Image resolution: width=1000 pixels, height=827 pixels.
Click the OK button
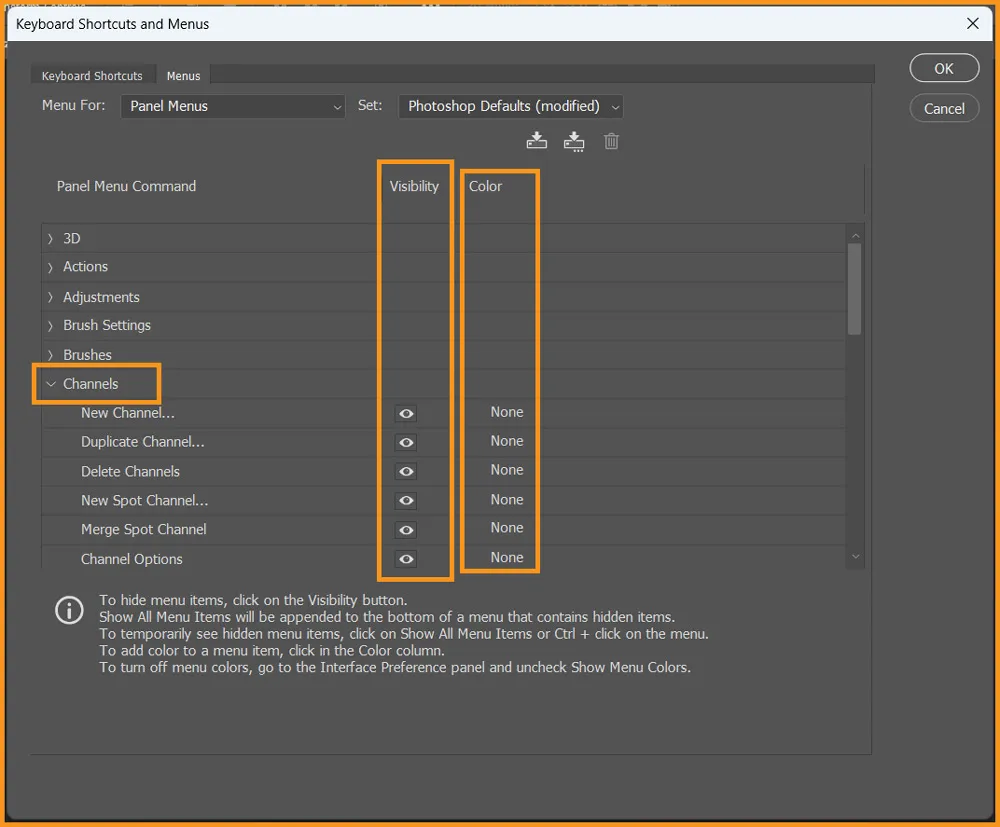(943, 69)
